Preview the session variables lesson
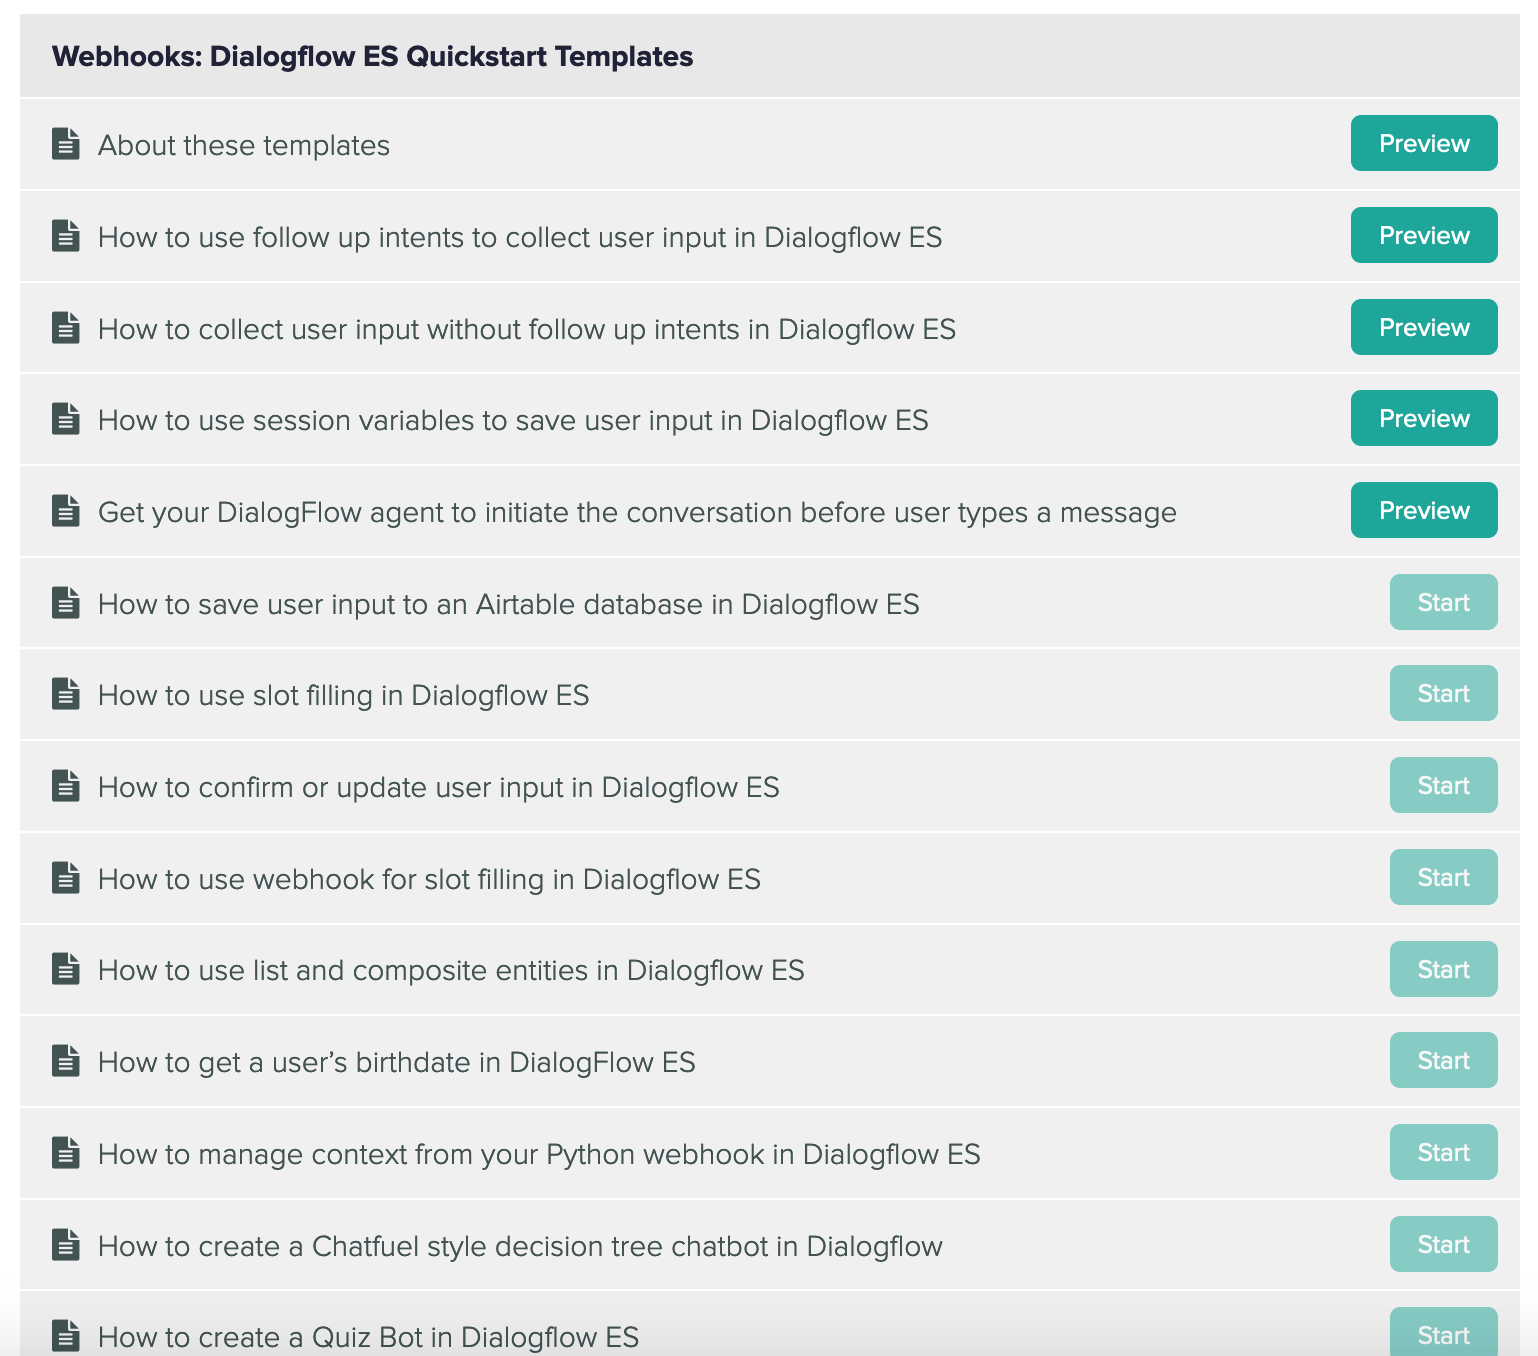The image size is (1538, 1356). [x=1424, y=418]
